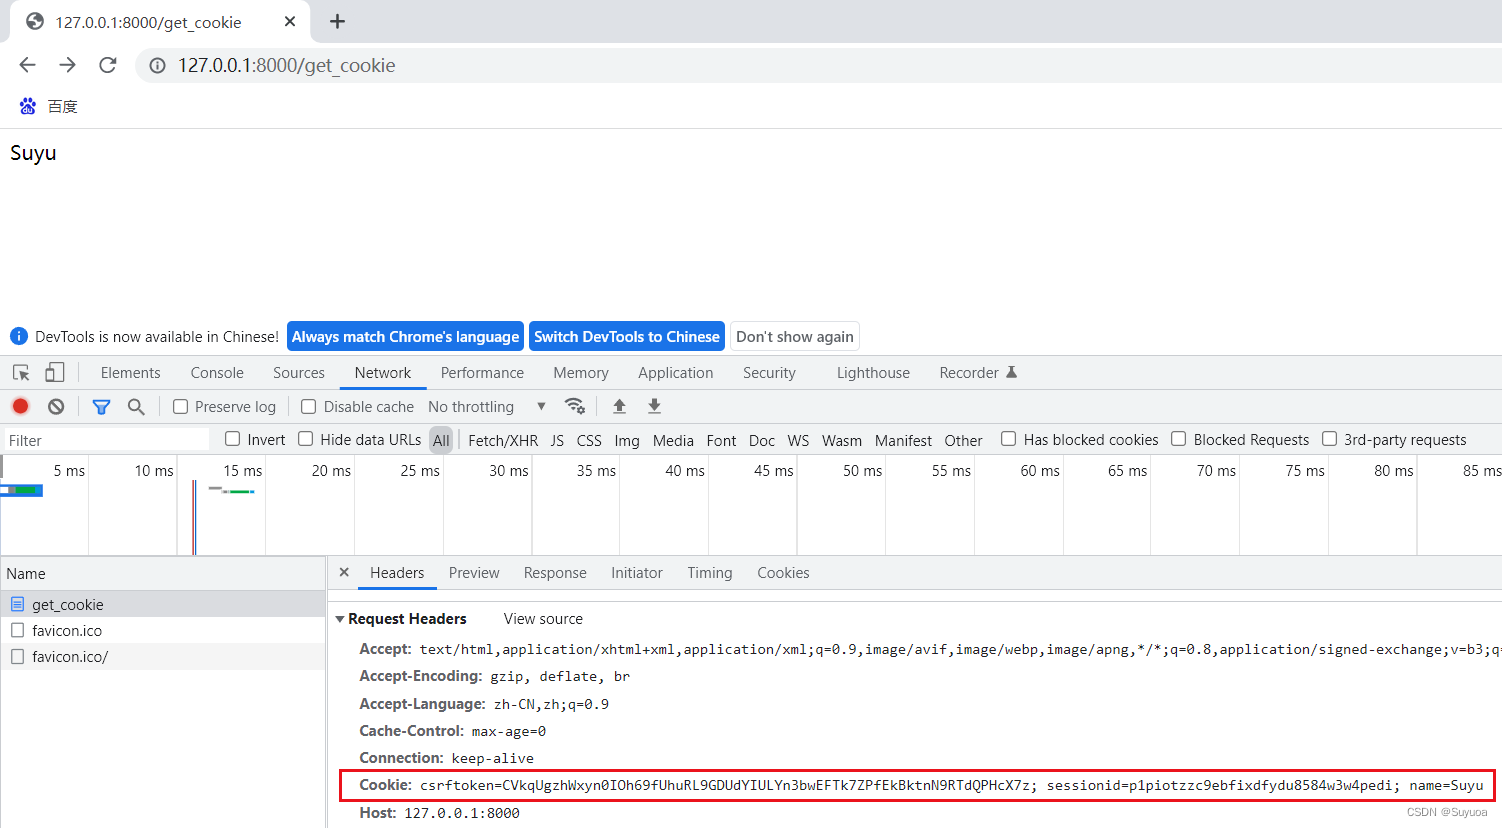Screen dimensions: 1502x828
Task: Select the inspect element cursor icon
Action: click(x=20, y=372)
